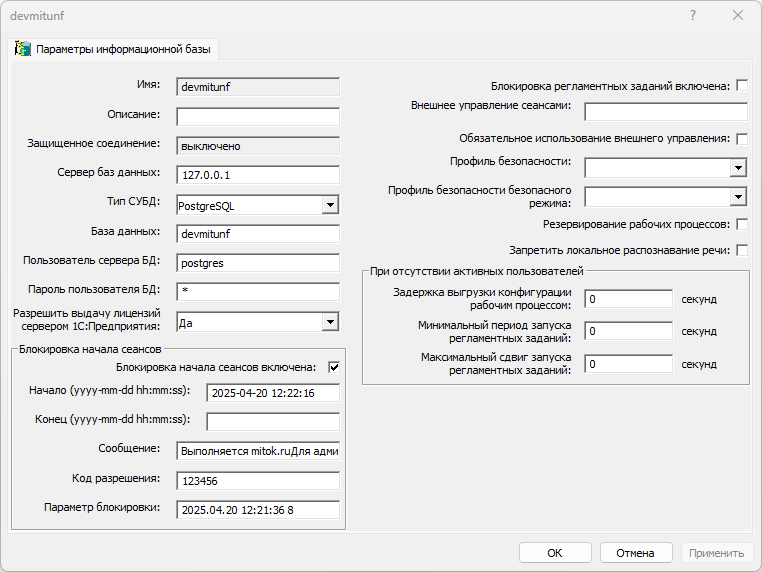Click the help question mark icon

692,15
